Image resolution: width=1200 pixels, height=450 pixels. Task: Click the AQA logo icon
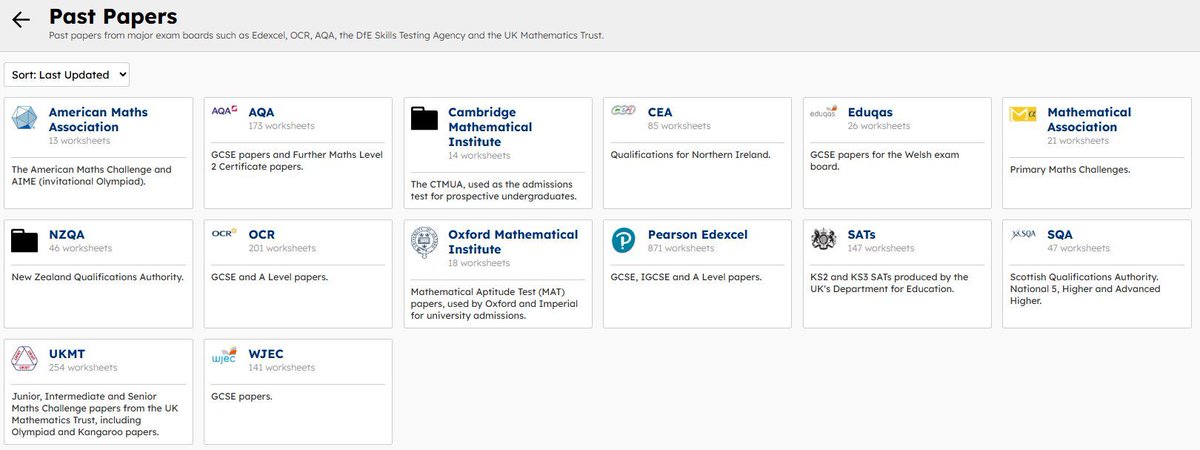pos(225,111)
